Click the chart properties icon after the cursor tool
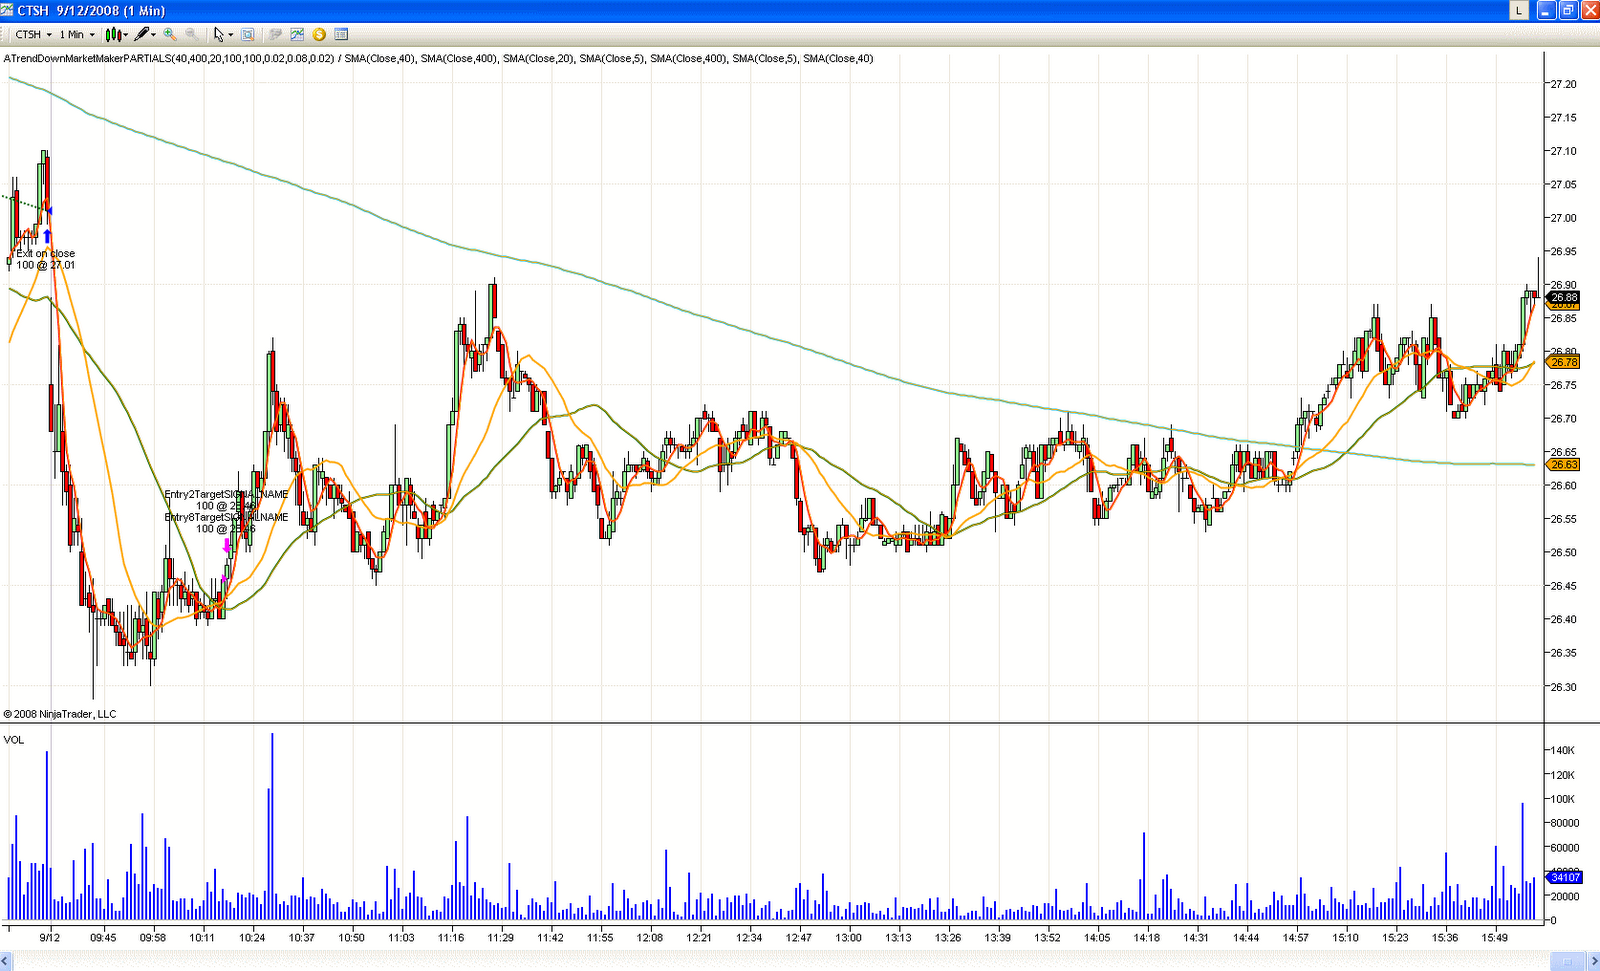Image resolution: width=1600 pixels, height=971 pixels. click(x=248, y=34)
